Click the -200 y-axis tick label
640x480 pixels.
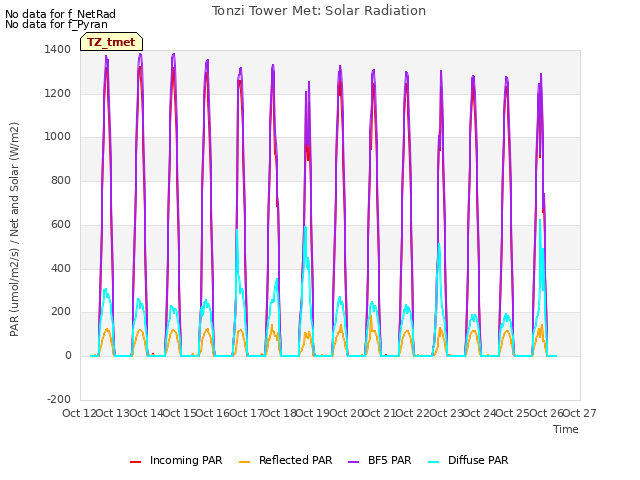(59, 399)
